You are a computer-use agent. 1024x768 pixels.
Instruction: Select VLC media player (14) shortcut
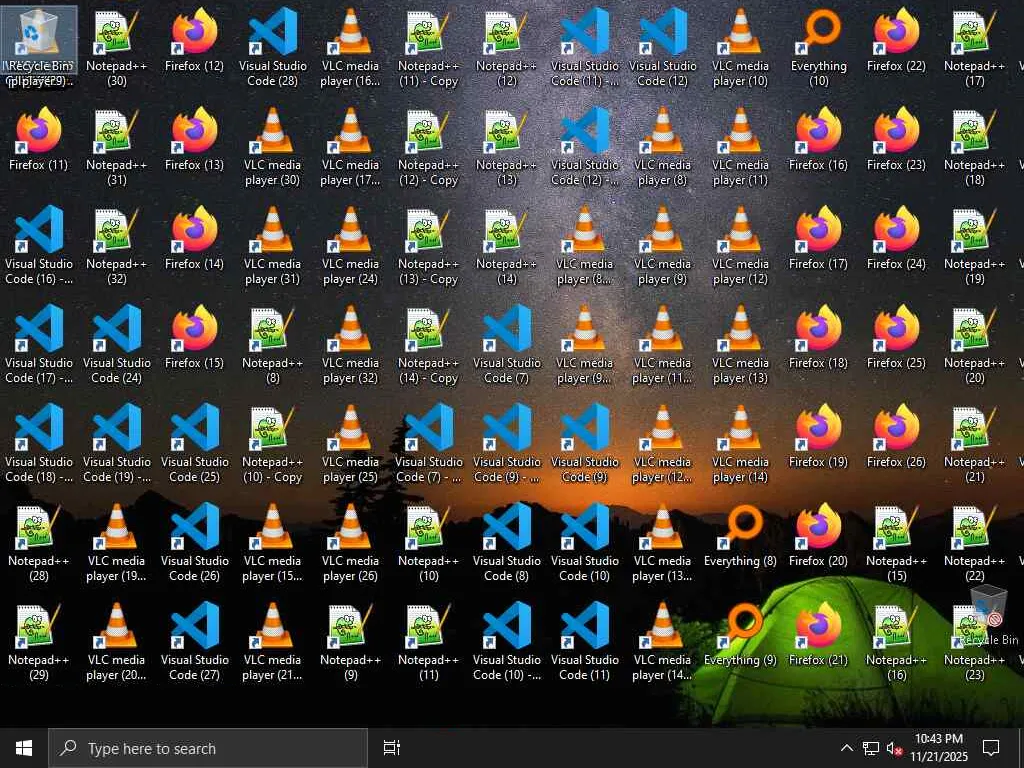tap(740, 445)
